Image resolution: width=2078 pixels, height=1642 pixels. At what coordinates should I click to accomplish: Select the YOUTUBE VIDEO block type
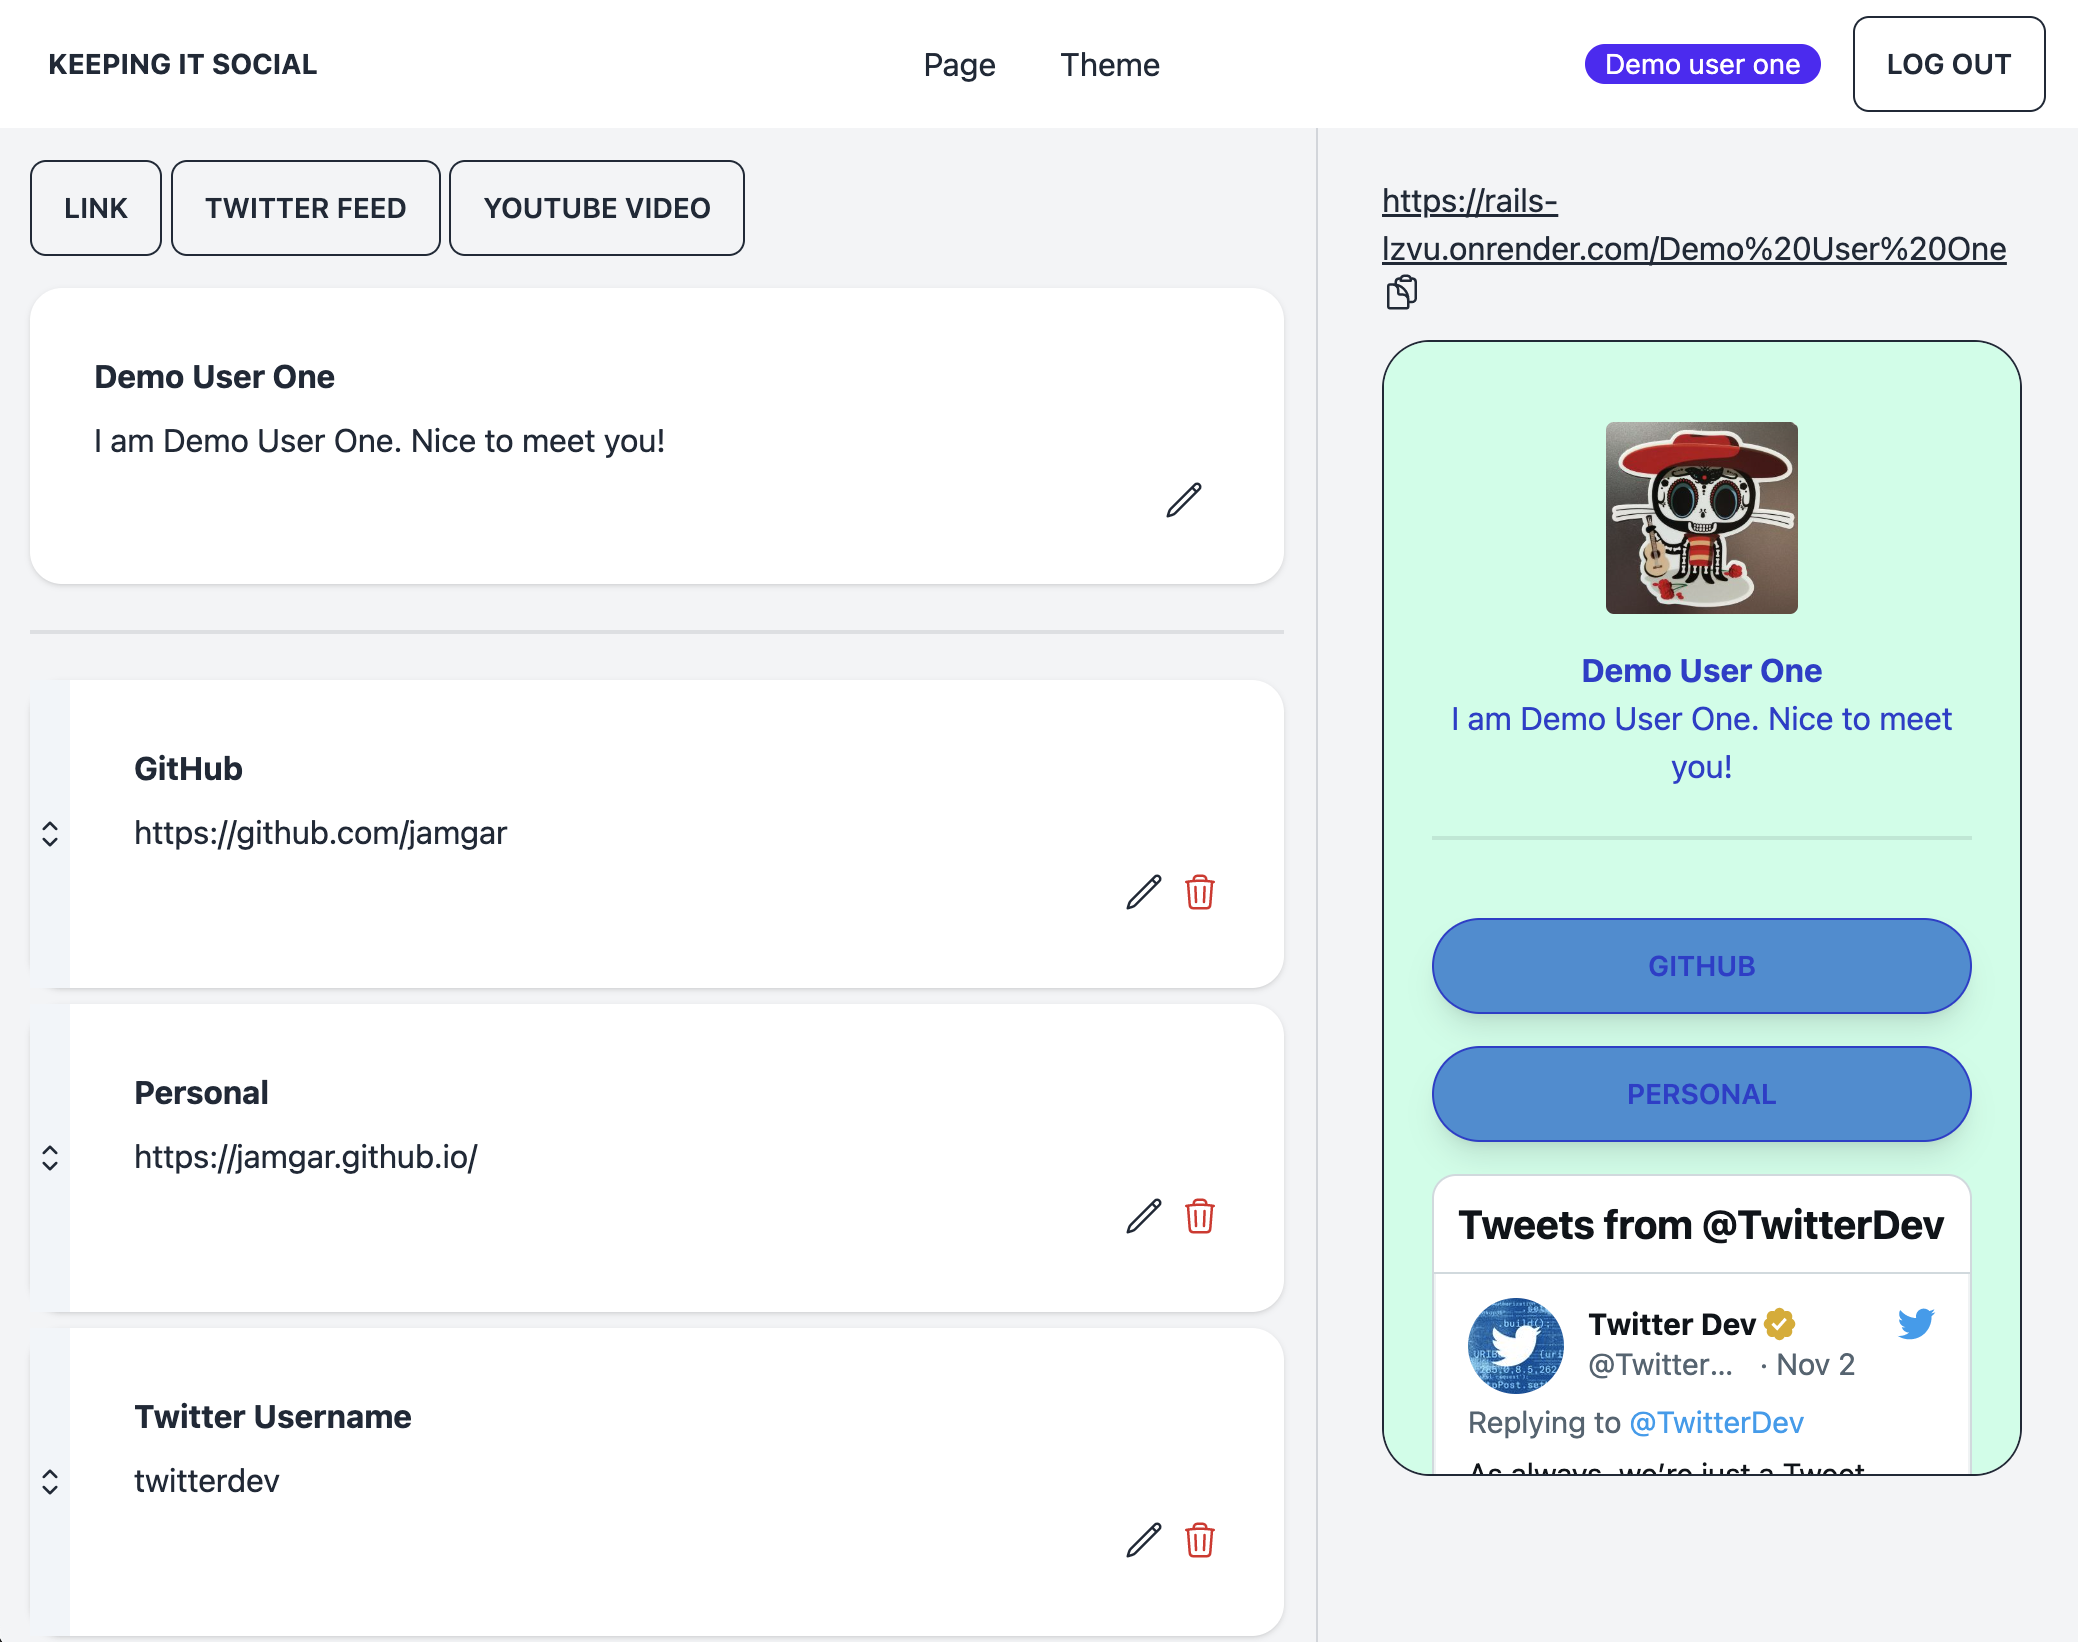pyautogui.click(x=597, y=207)
